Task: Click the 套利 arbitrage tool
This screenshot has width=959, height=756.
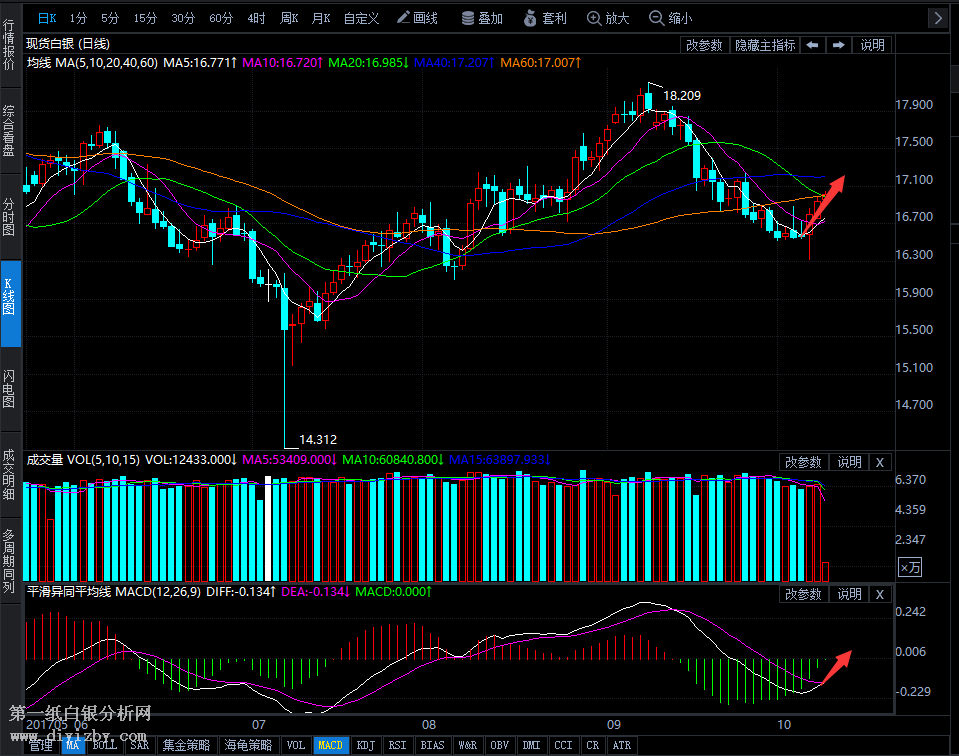Action: (545, 18)
